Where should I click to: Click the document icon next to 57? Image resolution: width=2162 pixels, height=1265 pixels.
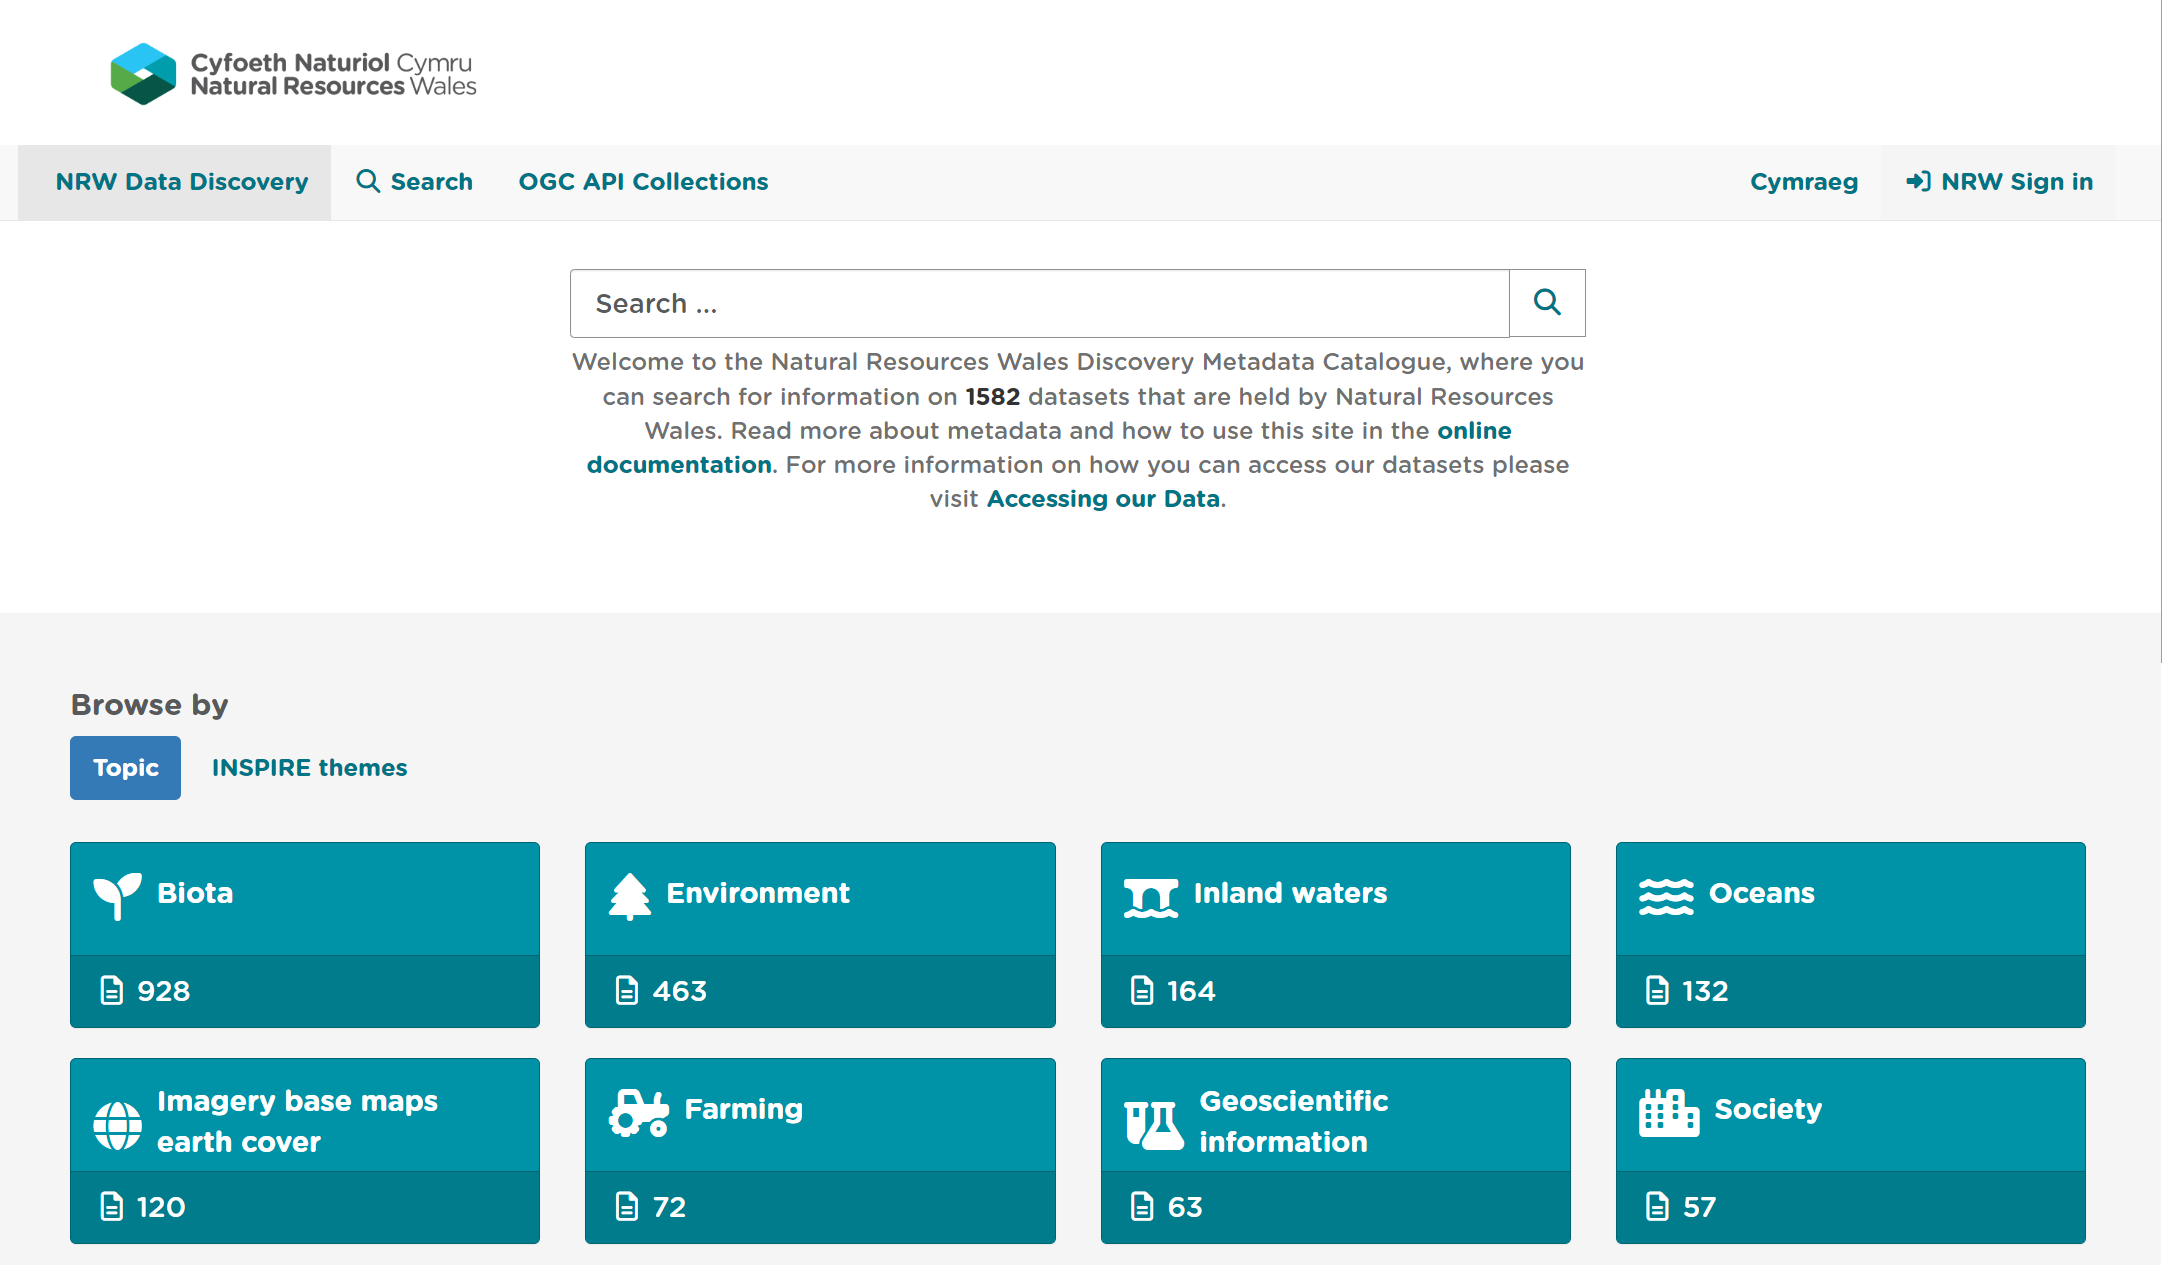pos(1657,1206)
